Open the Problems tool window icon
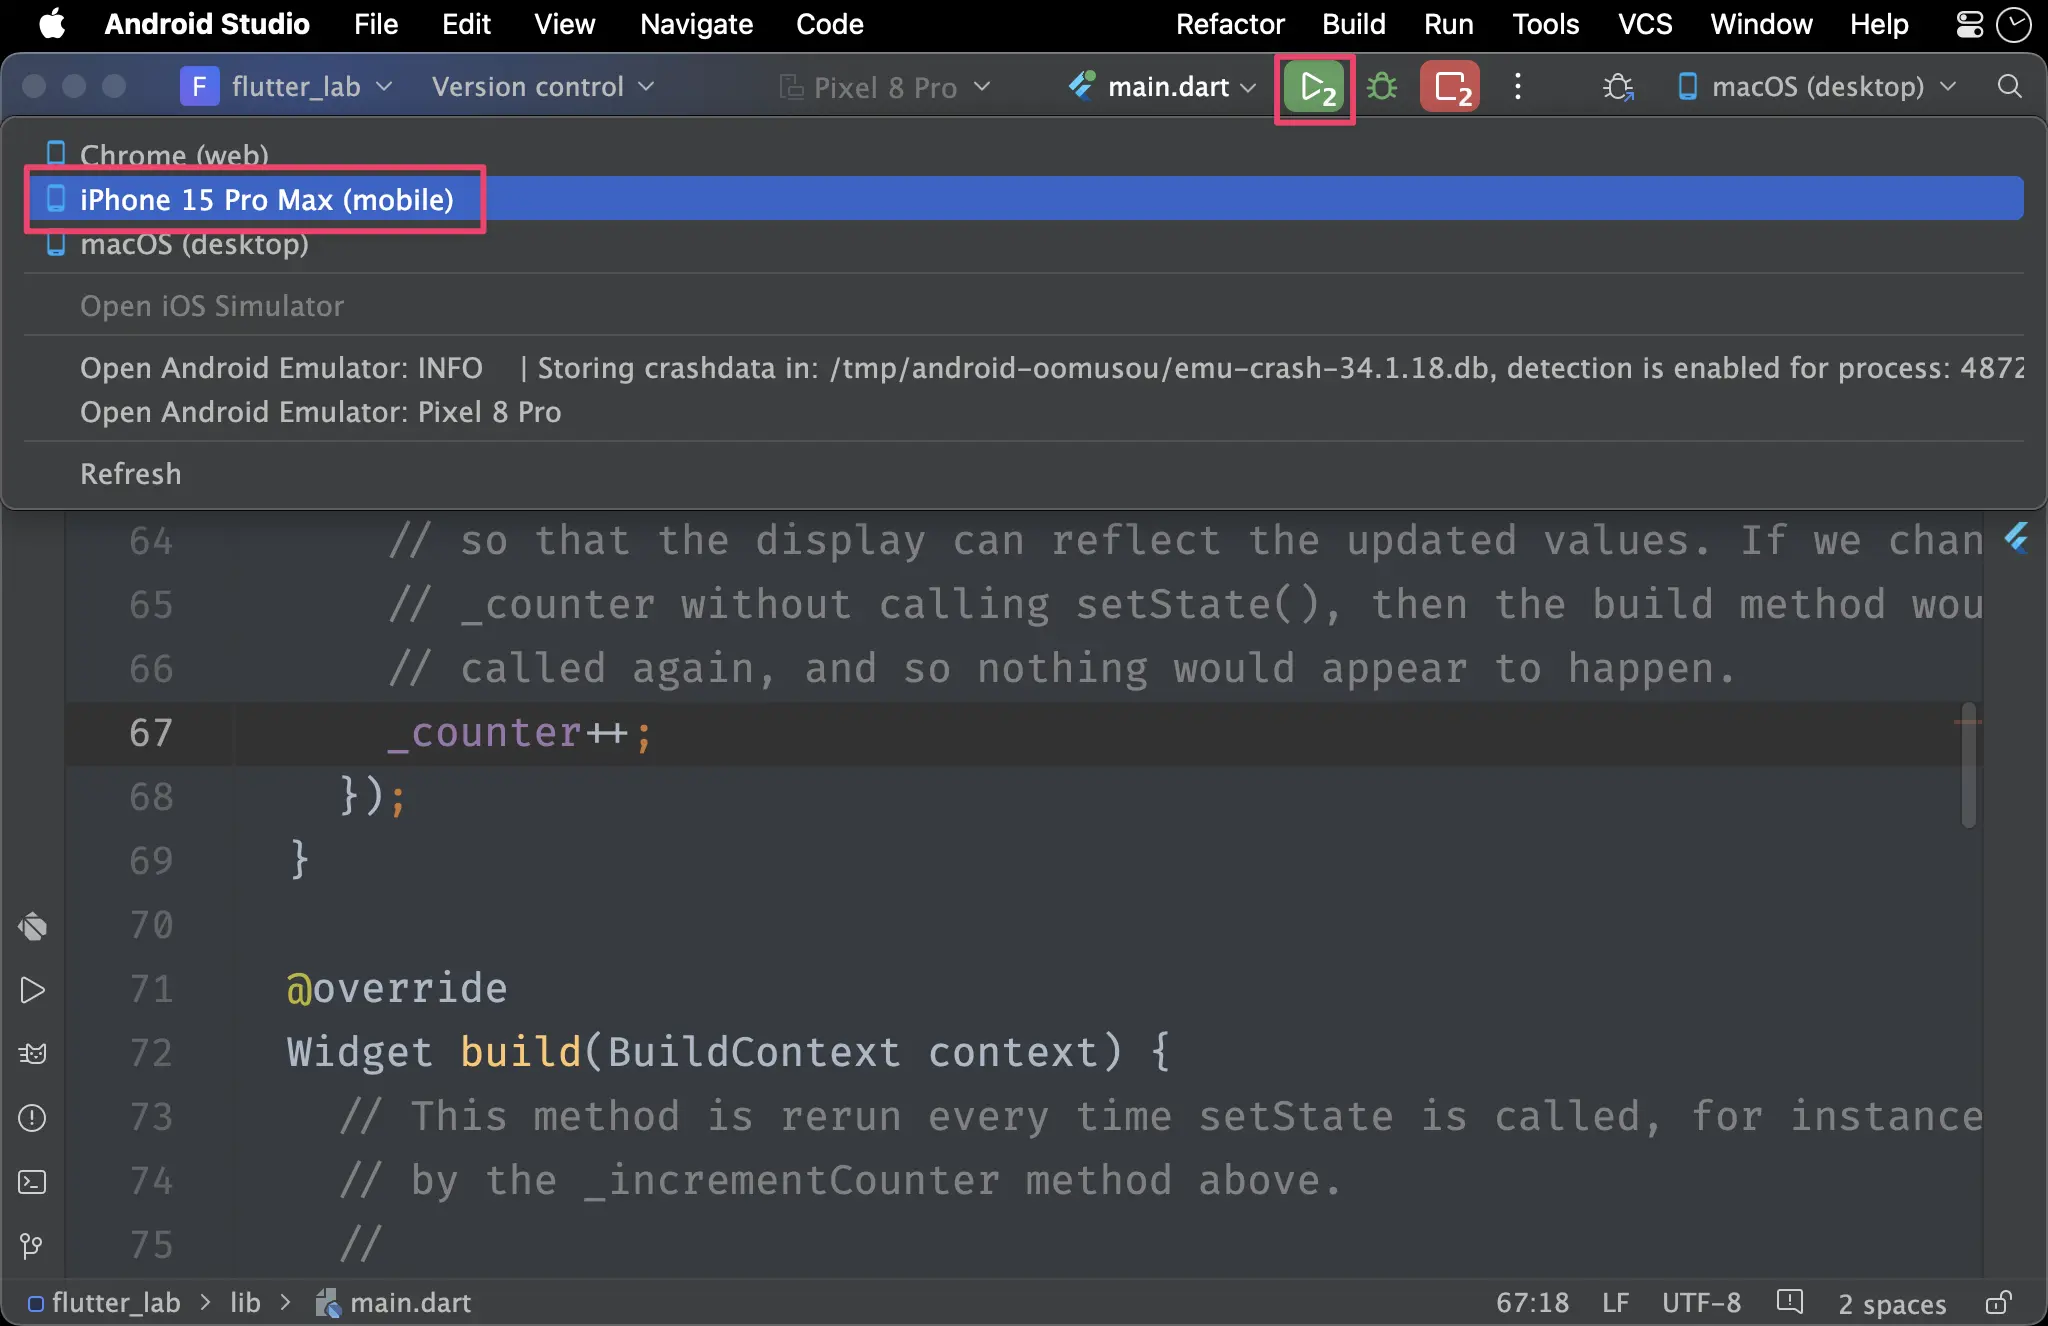This screenshot has height=1326, width=2048. tap(32, 1118)
